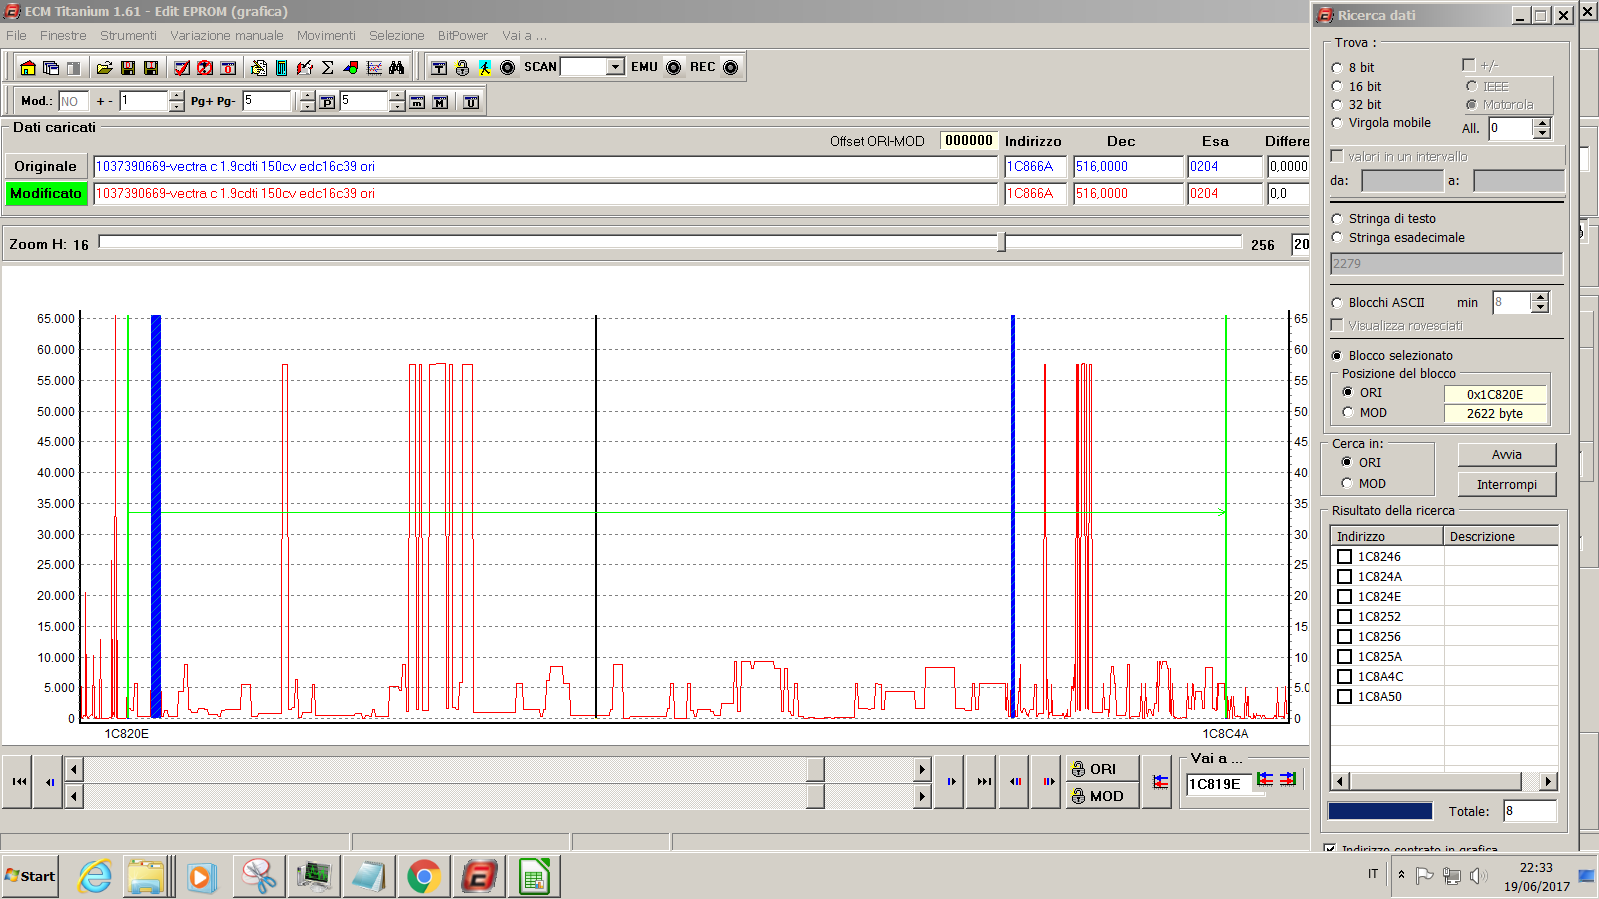Click the binoculars search icon

(397, 68)
